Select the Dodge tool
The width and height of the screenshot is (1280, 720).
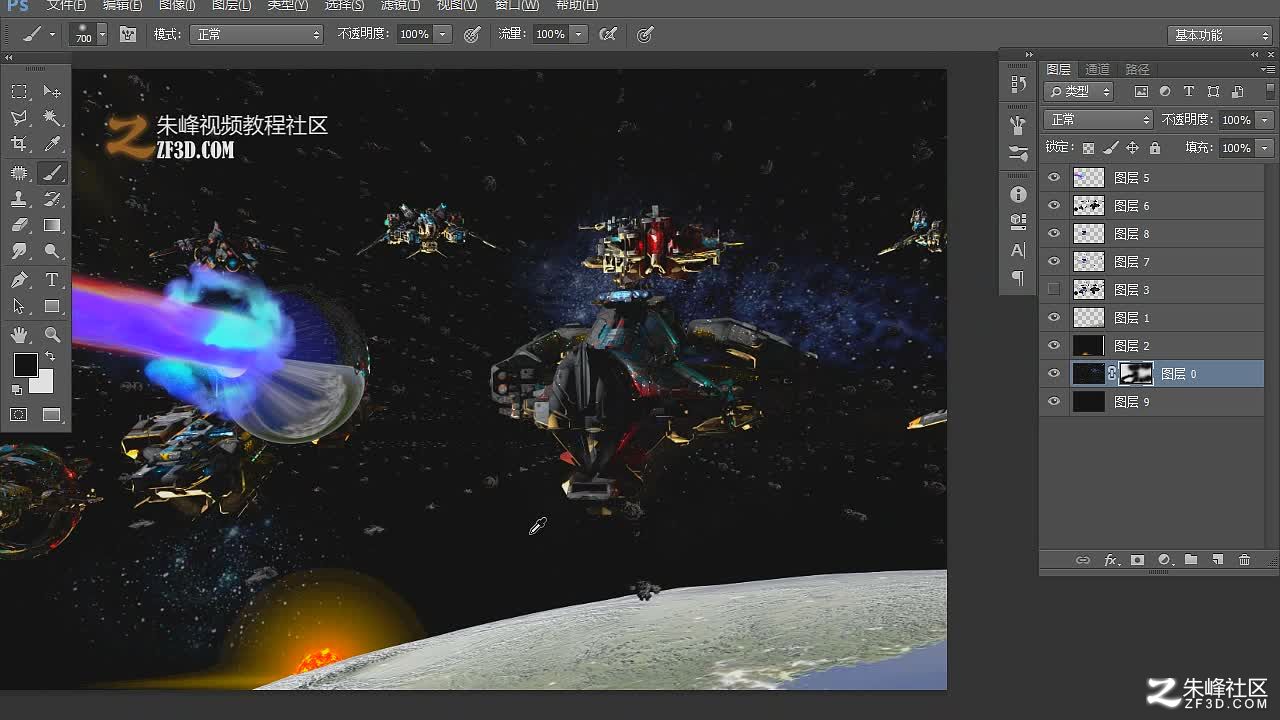click(x=52, y=252)
